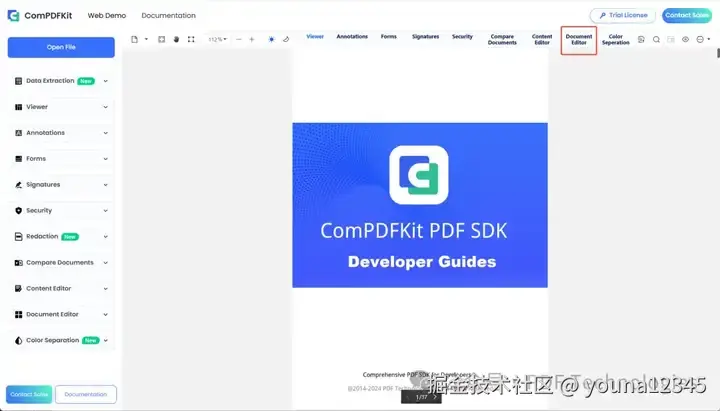This screenshot has width=720, height=411.
Task: Open the 112% zoom level dropdown
Action: 218,39
